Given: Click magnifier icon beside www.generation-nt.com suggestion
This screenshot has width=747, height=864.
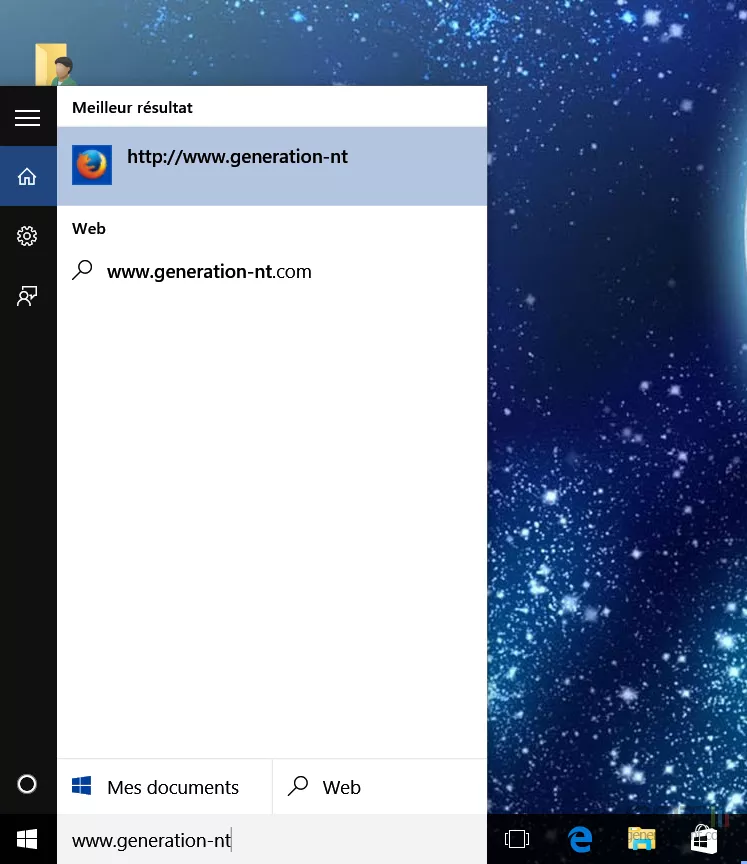Looking at the screenshot, I should (84, 270).
